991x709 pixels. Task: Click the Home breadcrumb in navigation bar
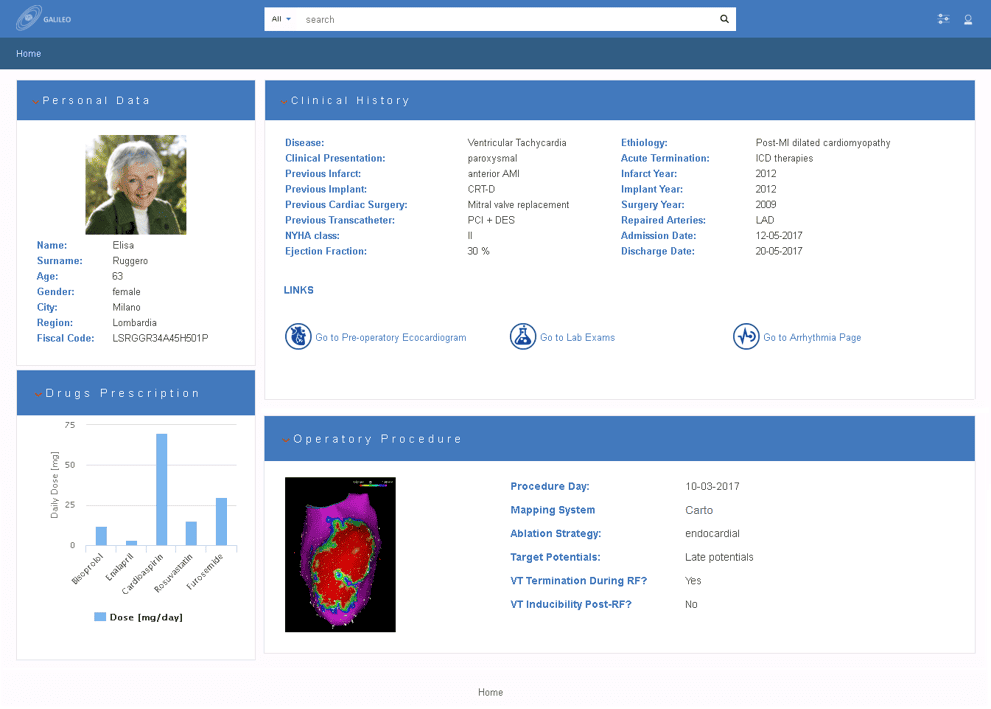28,53
